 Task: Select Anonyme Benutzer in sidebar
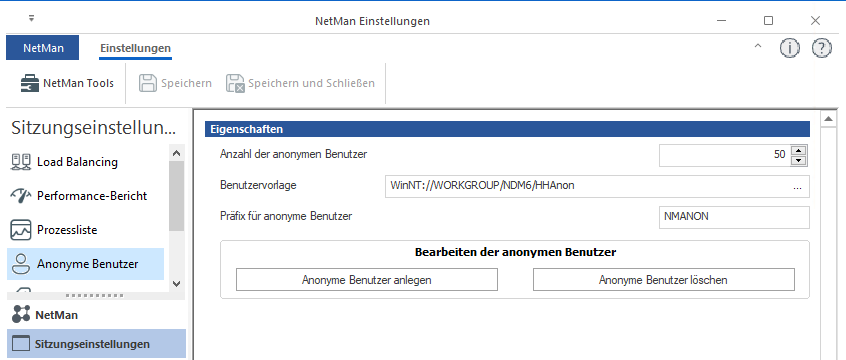coord(85,264)
